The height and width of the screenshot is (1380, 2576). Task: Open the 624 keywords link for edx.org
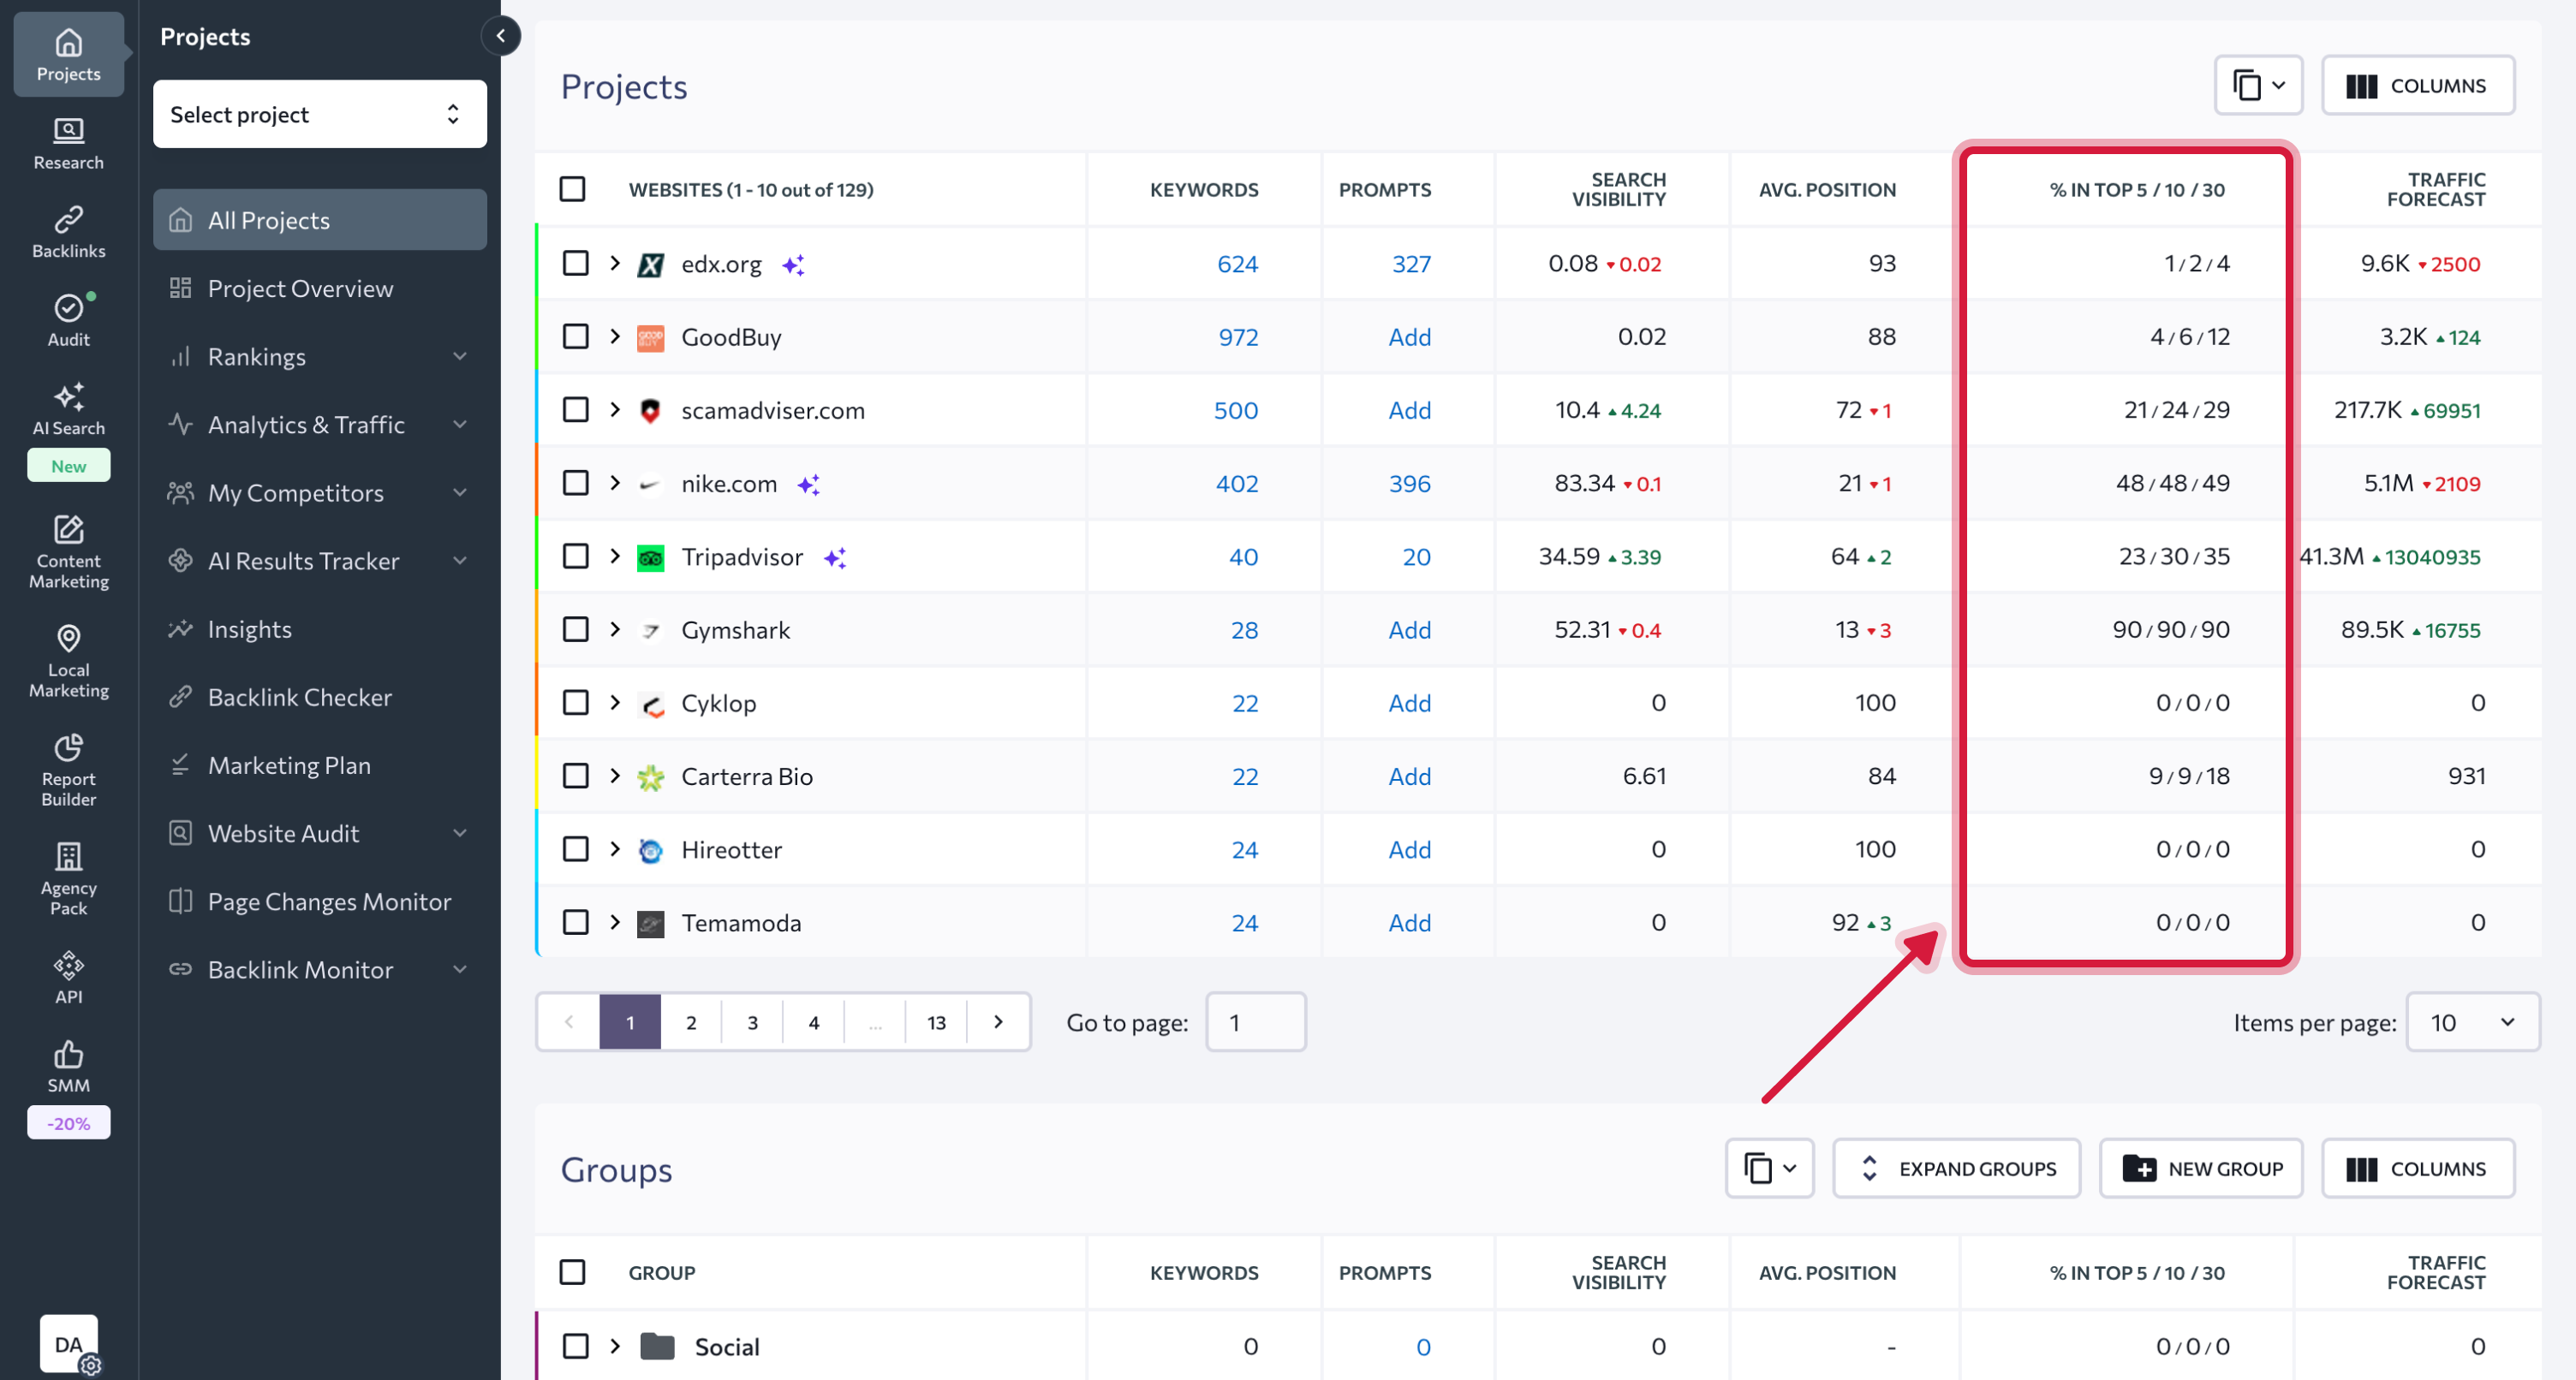coord(1237,264)
